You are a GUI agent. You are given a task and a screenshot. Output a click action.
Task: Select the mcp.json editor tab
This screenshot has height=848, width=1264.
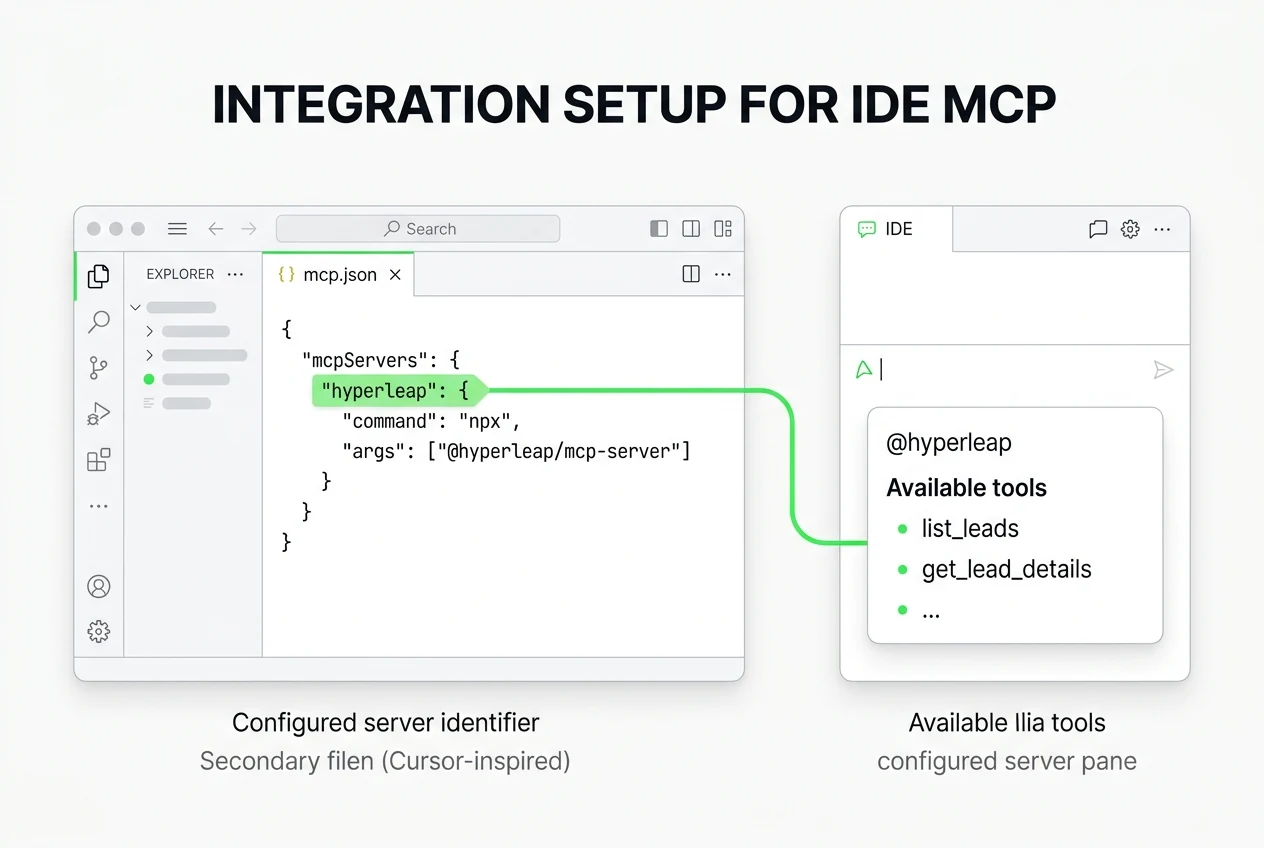(338, 274)
